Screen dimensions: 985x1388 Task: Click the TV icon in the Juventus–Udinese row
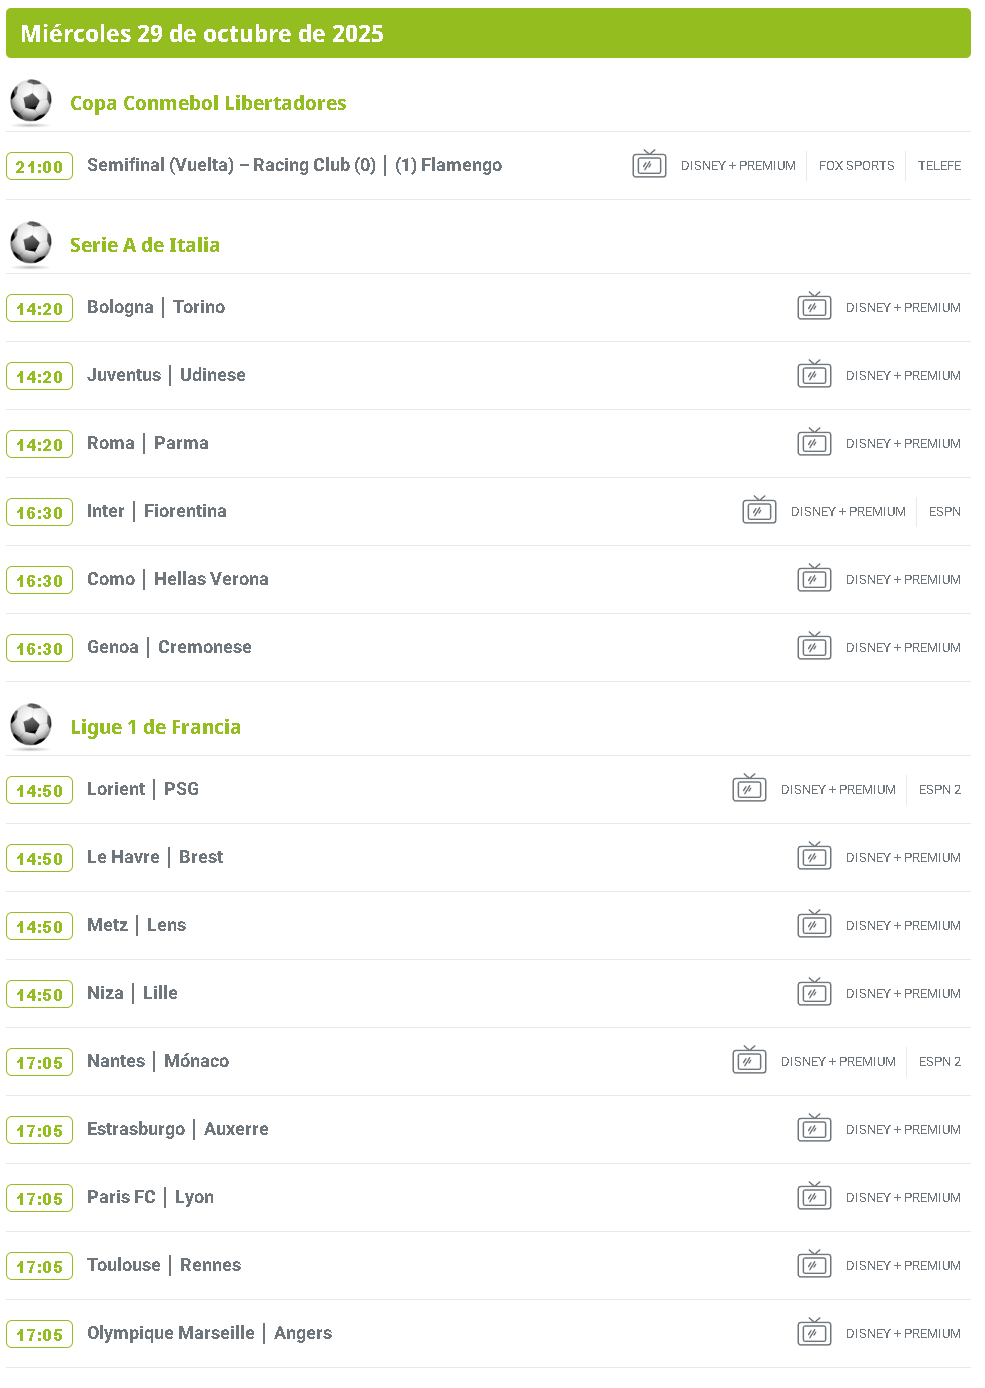(x=814, y=374)
